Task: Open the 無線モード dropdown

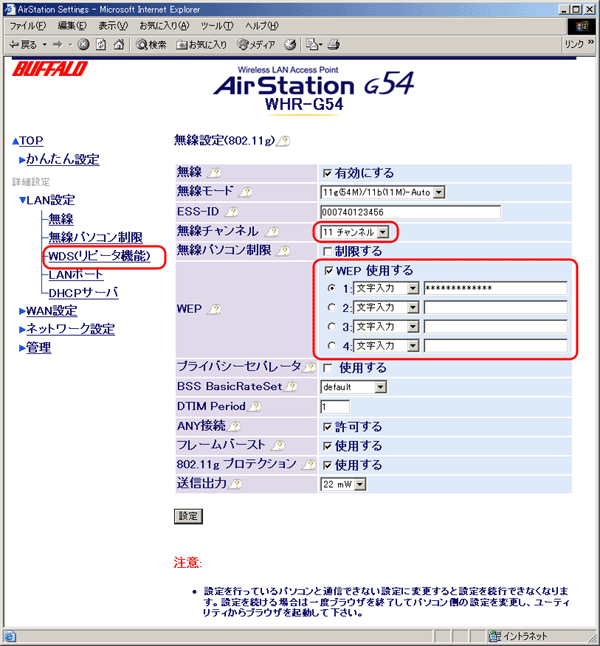Action: click(x=382, y=192)
